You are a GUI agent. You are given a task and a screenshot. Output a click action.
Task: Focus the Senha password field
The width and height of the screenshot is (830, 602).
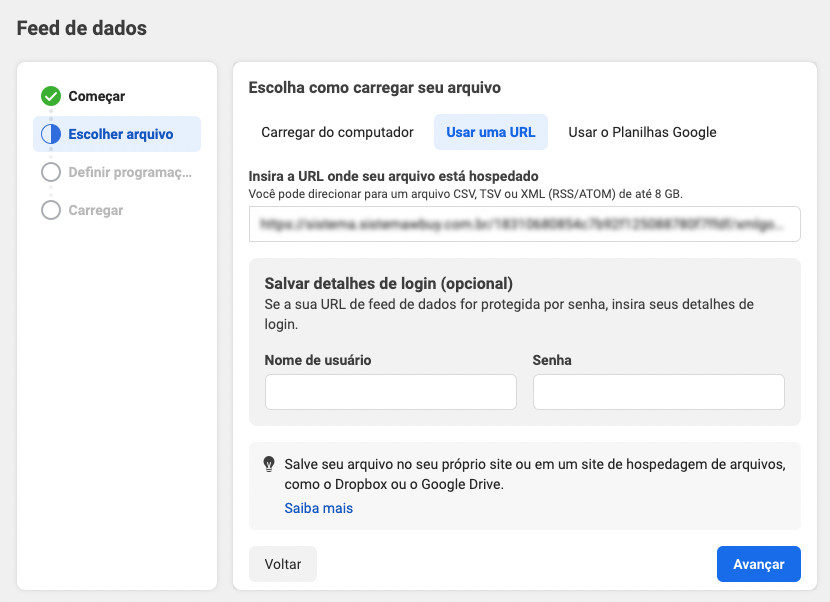(658, 392)
